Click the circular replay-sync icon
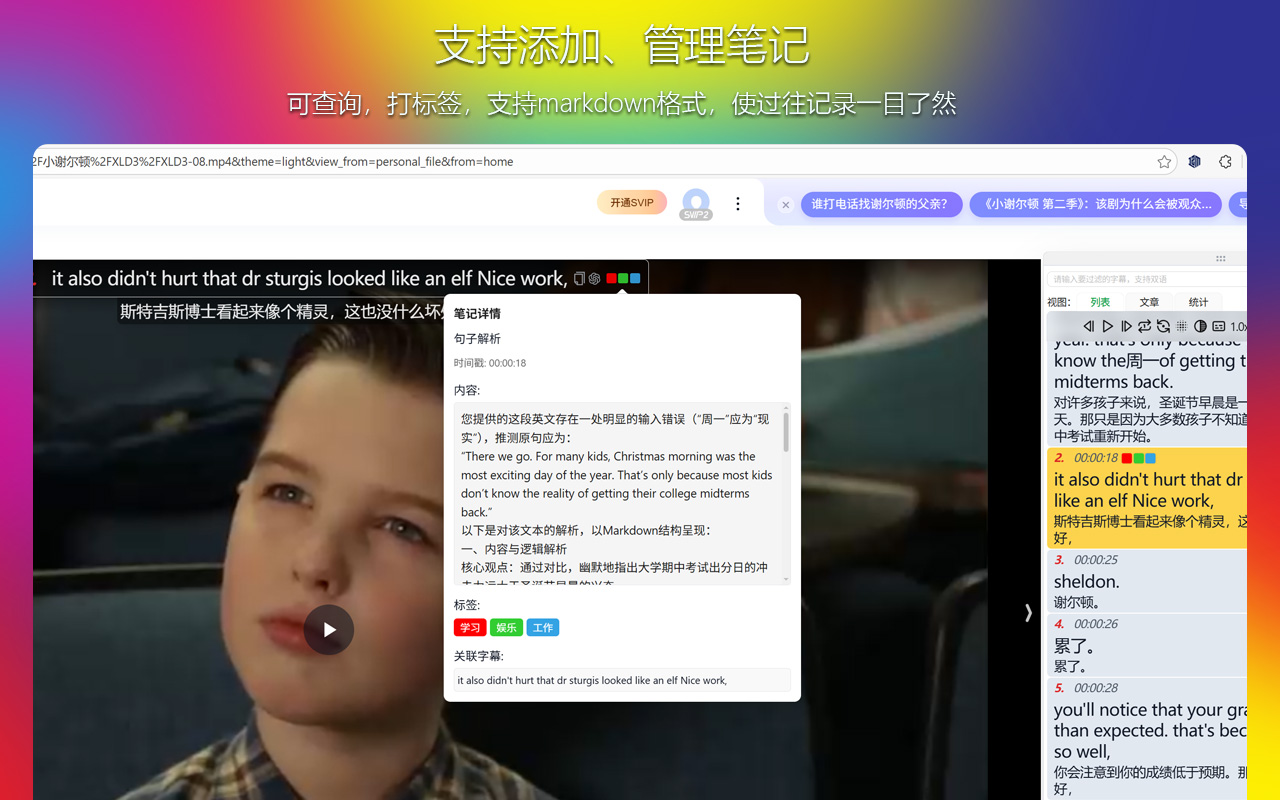Image resolution: width=1280 pixels, height=800 pixels. (1163, 326)
